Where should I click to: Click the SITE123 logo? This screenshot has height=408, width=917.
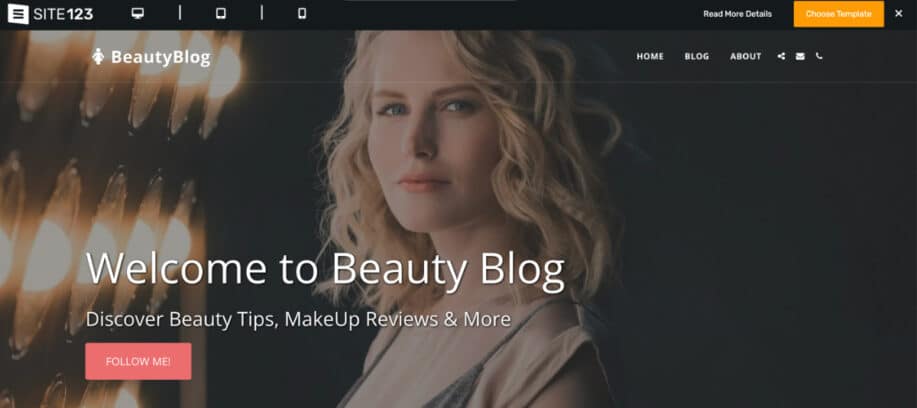[x=50, y=14]
